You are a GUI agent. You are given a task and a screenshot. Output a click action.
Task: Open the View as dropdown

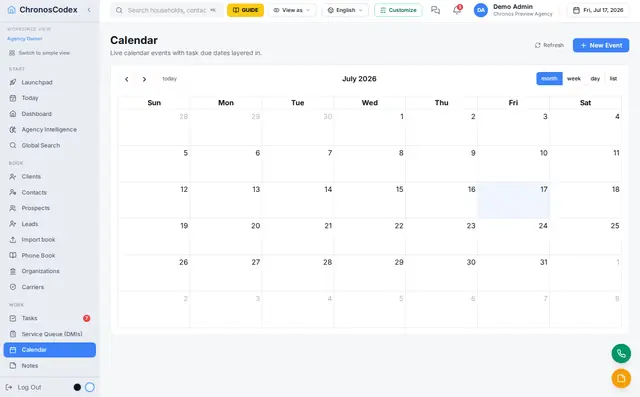[x=292, y=10]
